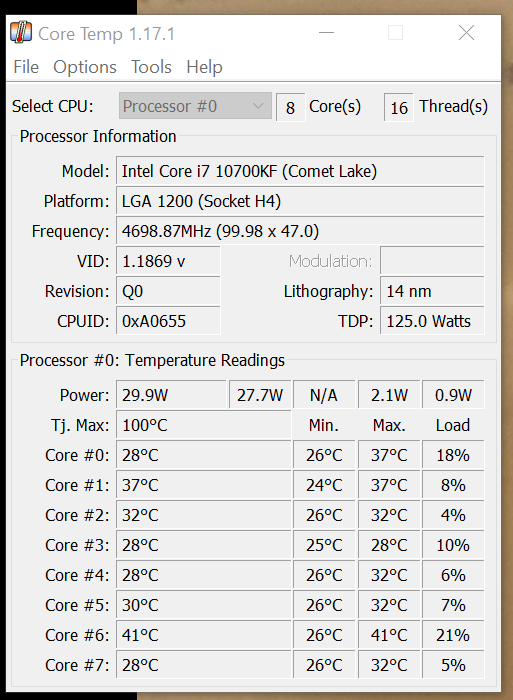Click the Max. column header
The width and height of the screenshot is (513, 700).
389,425
